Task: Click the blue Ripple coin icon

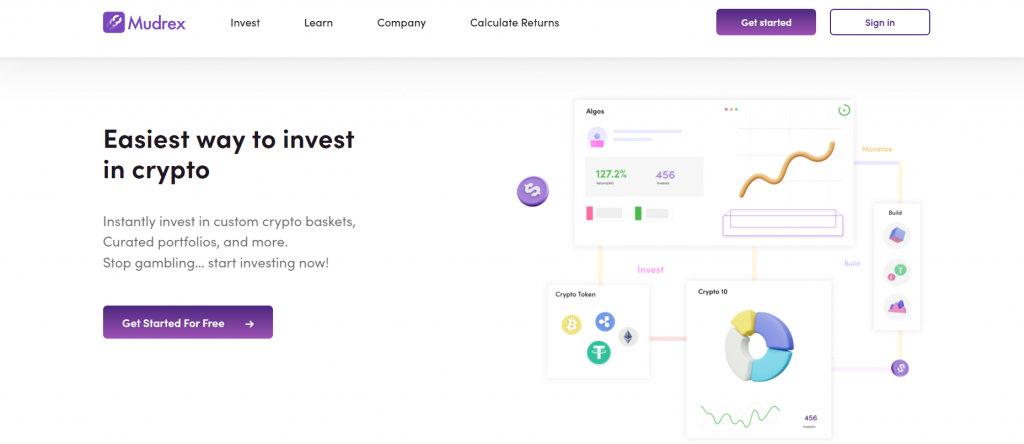Action: click(605, 321)
